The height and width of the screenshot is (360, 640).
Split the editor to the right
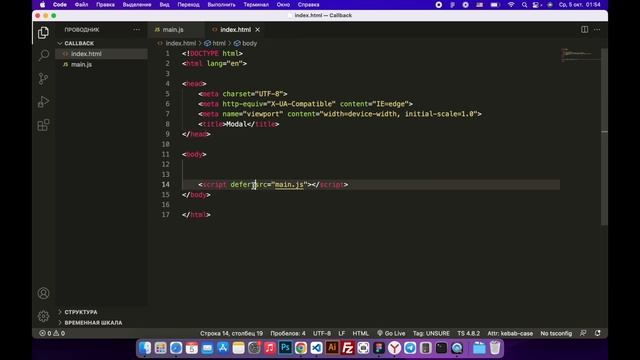coord(584,29)
